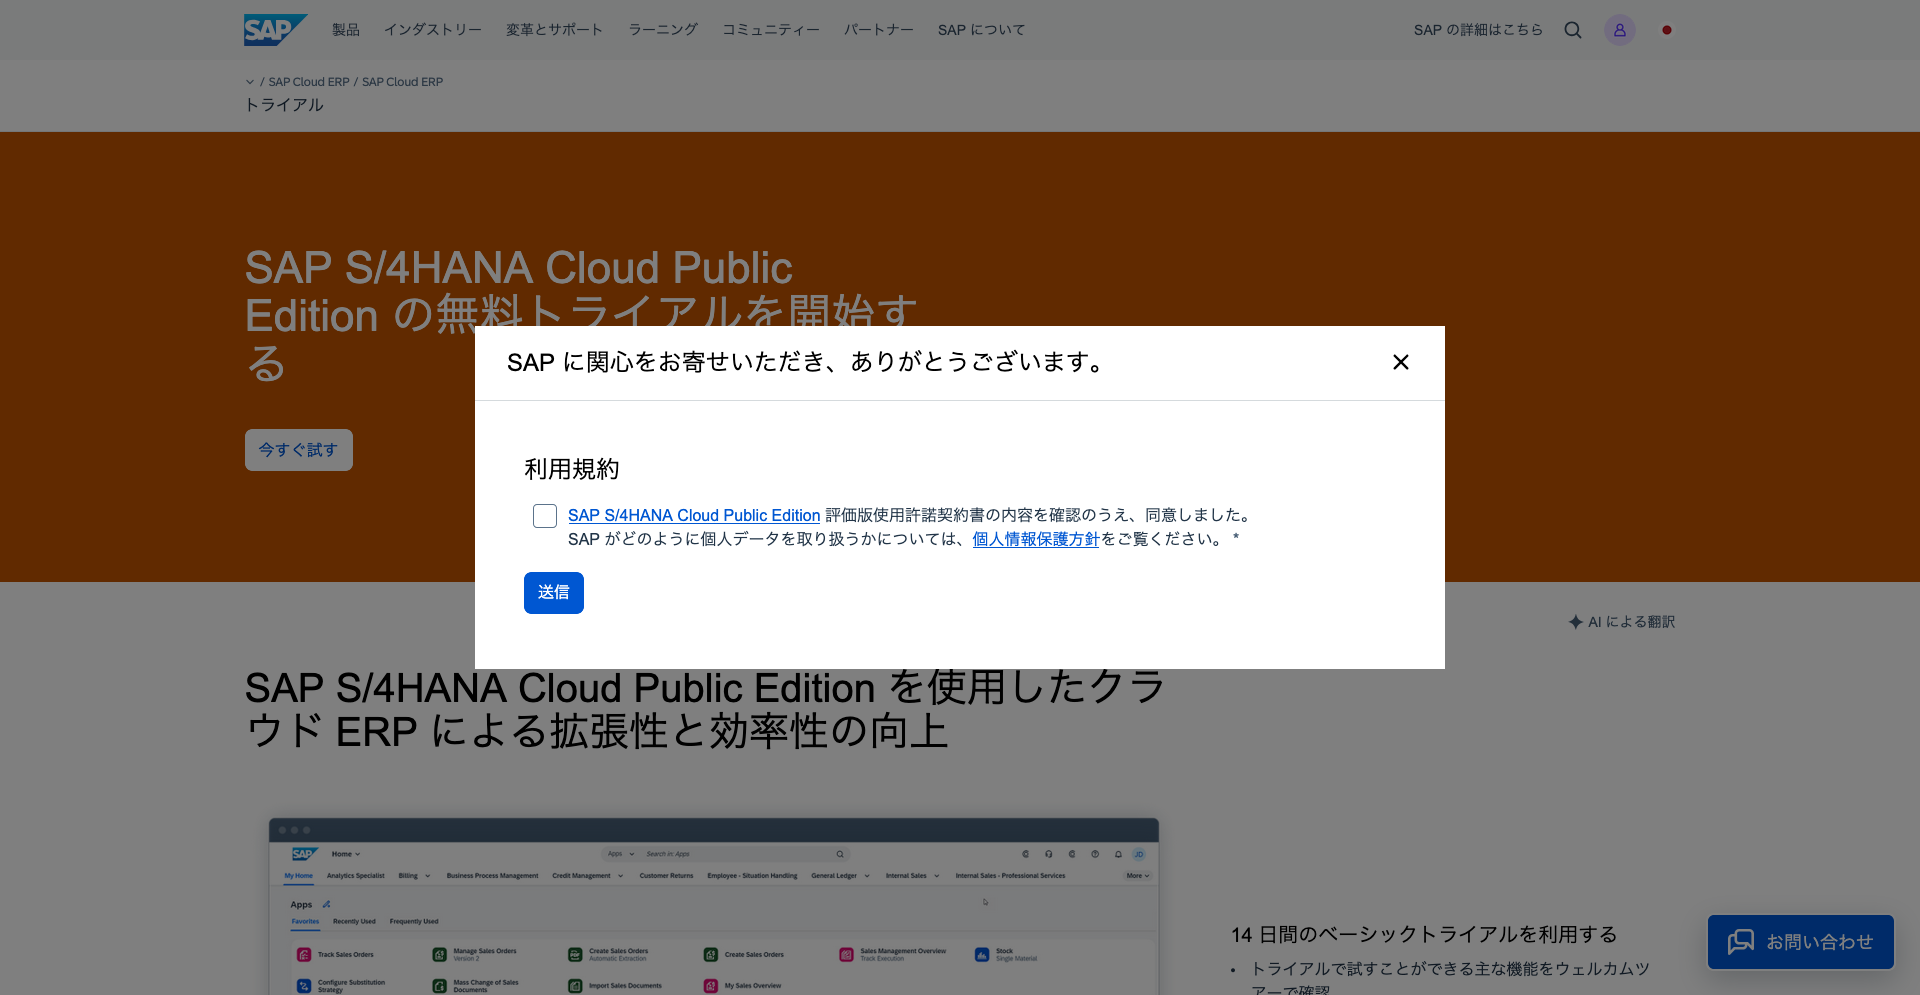This screenshot has width=1920, height=995.
Task: Click the SAP logo in header
Action: [275, 30]
